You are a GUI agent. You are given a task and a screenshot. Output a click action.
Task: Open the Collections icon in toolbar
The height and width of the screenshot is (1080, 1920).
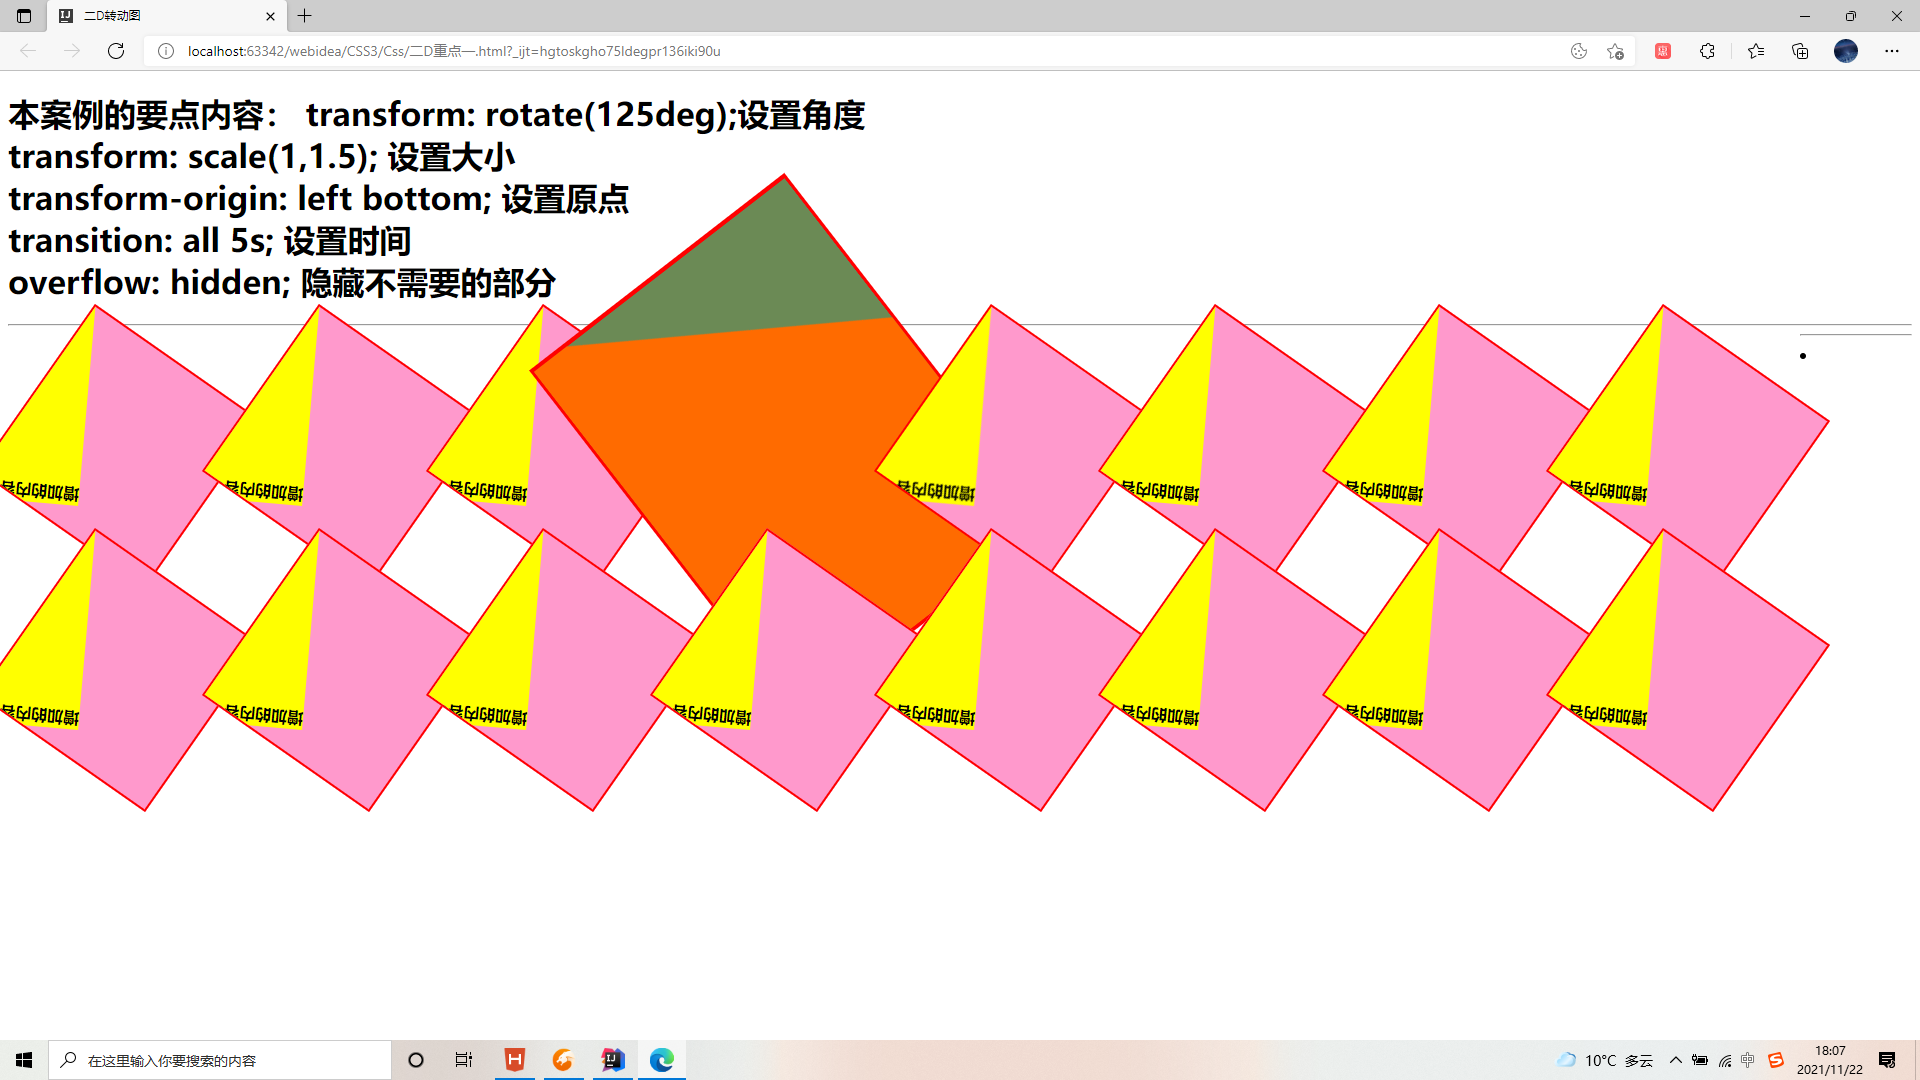pos(1800,51)
